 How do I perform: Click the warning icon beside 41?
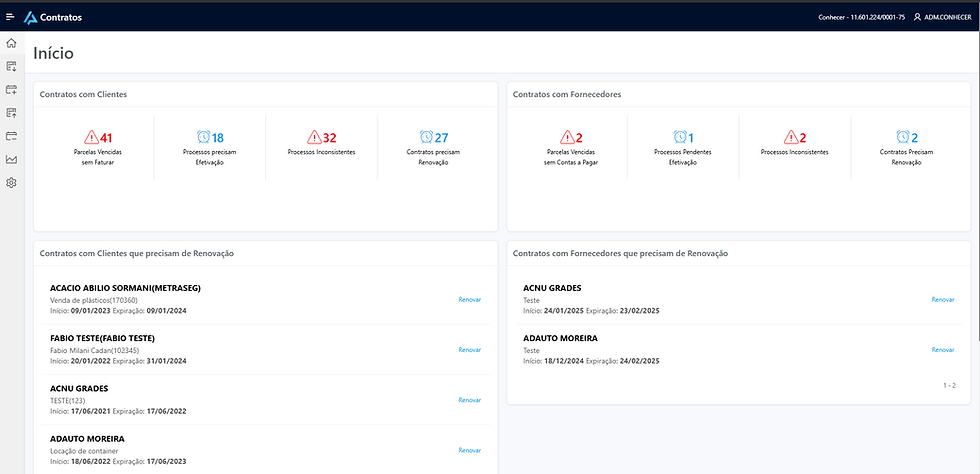click(x=91, y=137)
